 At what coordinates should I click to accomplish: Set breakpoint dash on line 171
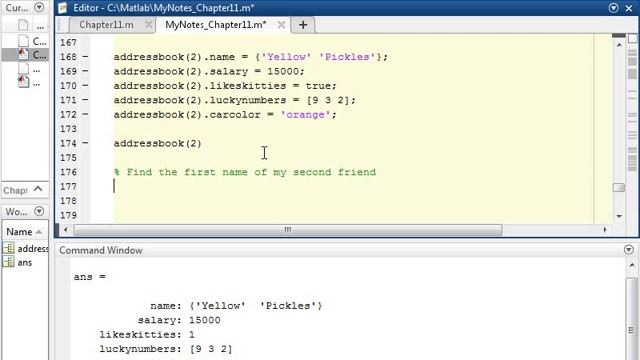point(85,100)
